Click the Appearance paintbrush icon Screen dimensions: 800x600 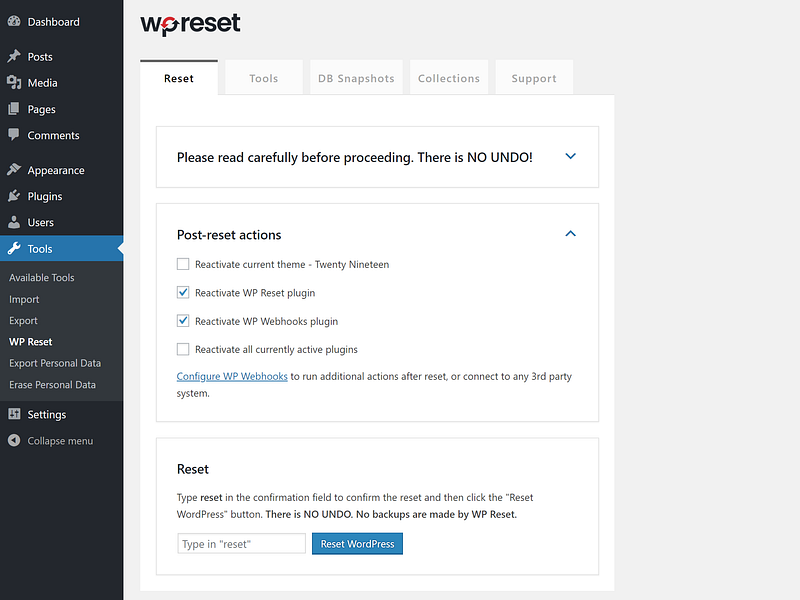coord(14,169)
